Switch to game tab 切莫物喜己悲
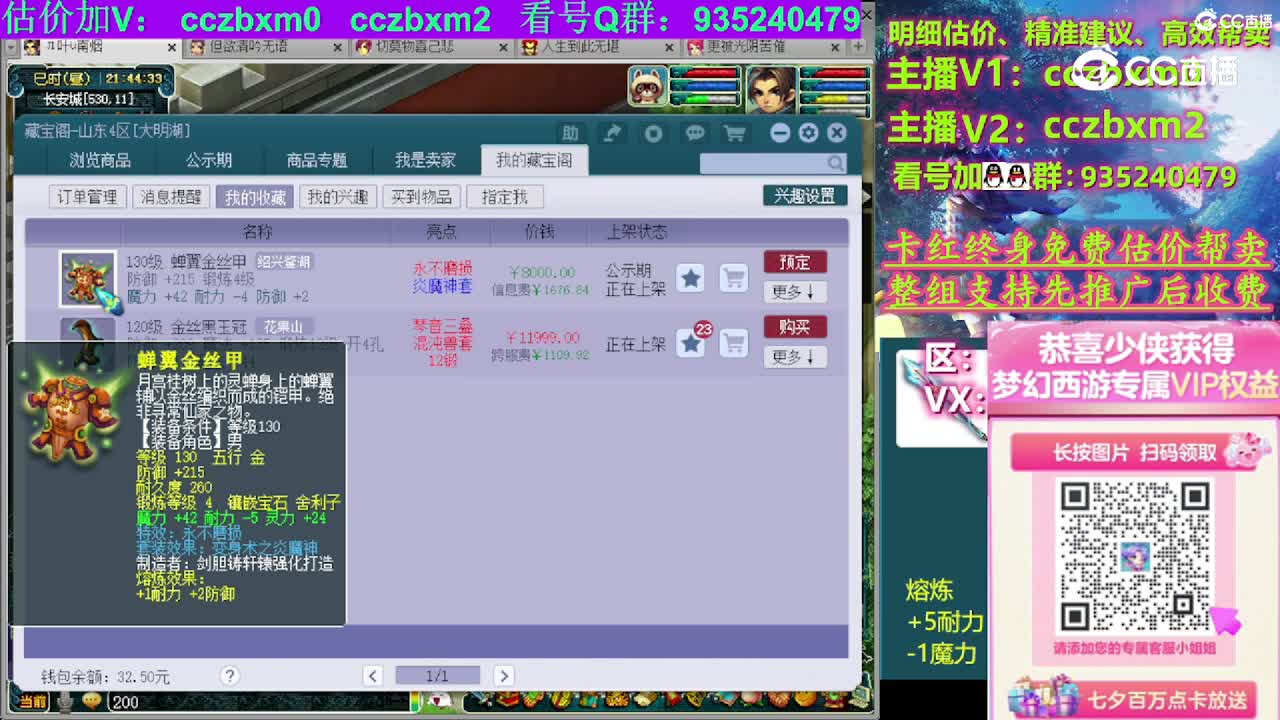 [x=428, y=46]
